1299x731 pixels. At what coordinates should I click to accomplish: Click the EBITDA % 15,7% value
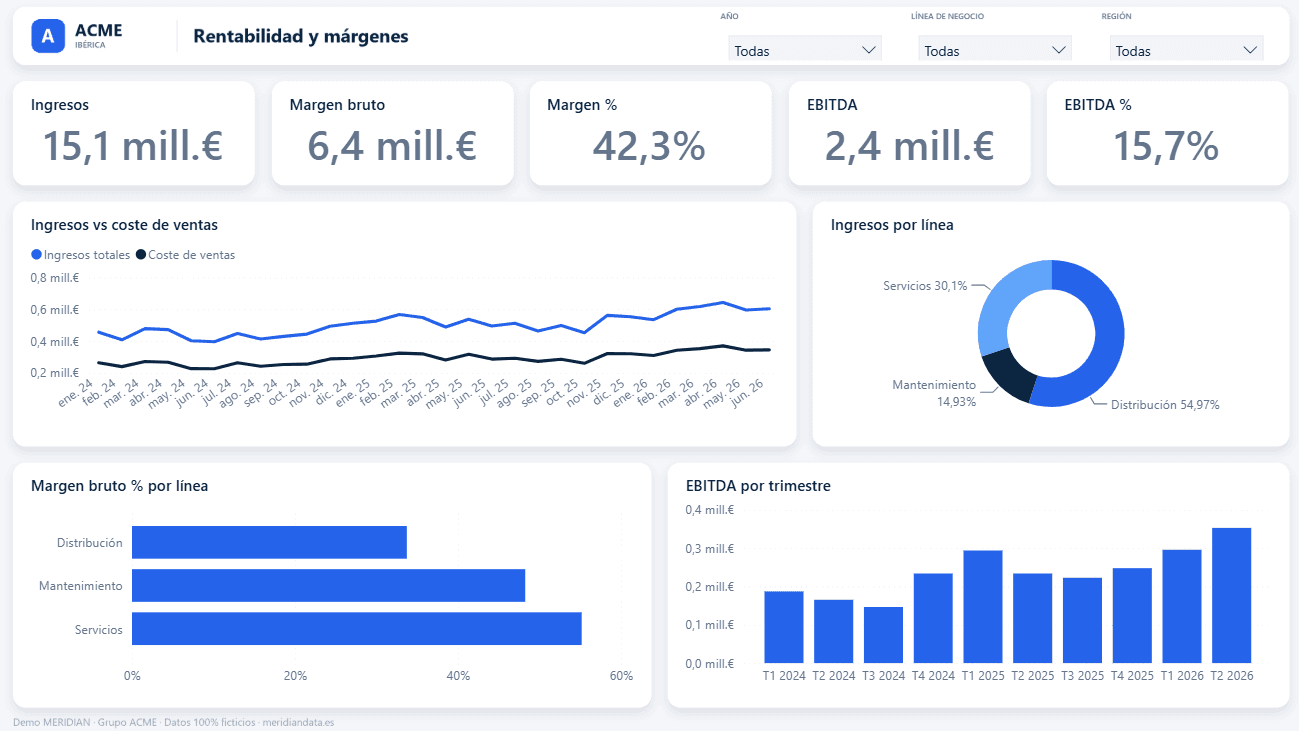(1167, 147)
